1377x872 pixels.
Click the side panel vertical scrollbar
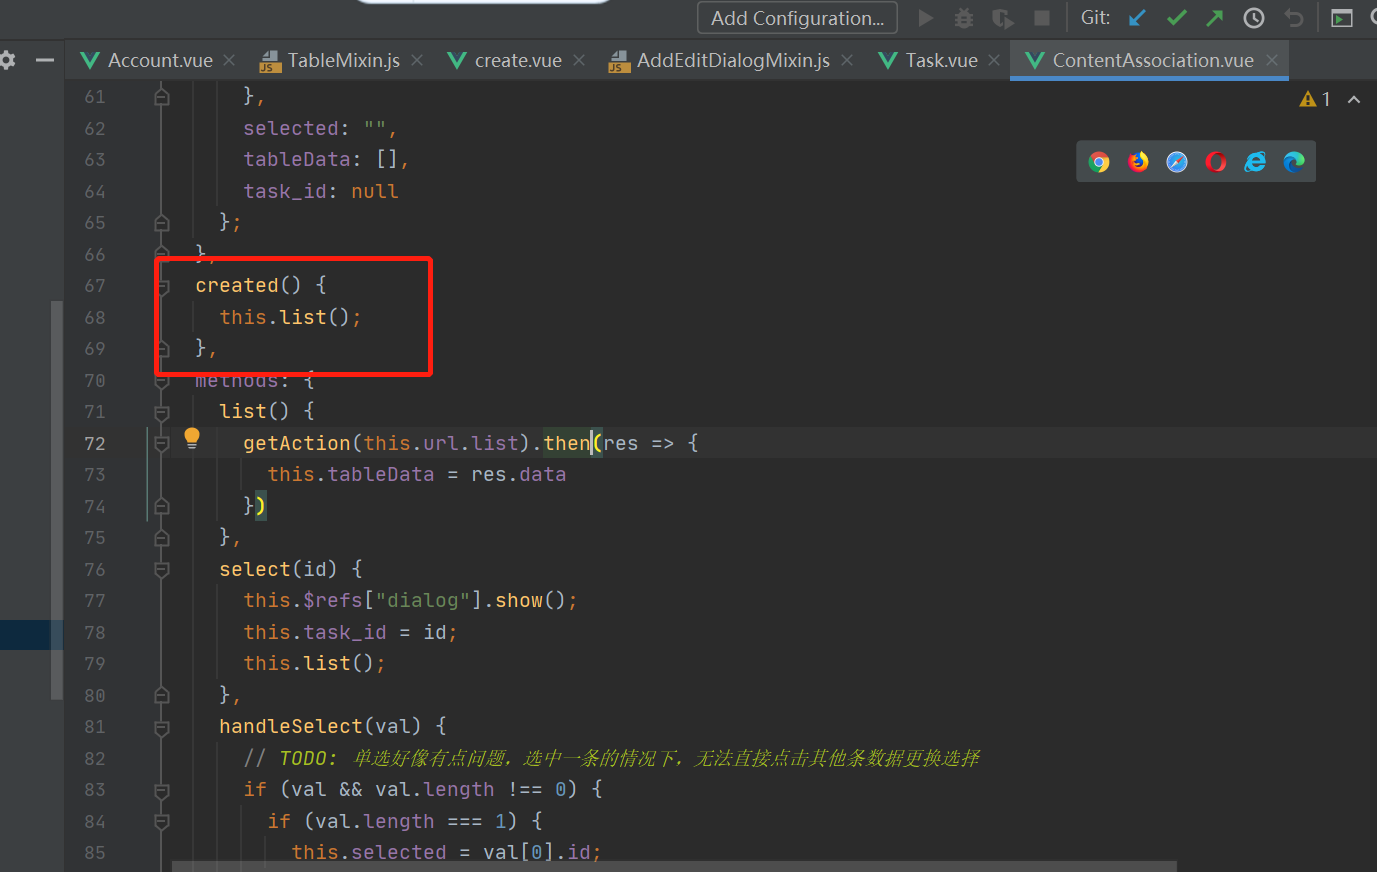pos(57,500)
